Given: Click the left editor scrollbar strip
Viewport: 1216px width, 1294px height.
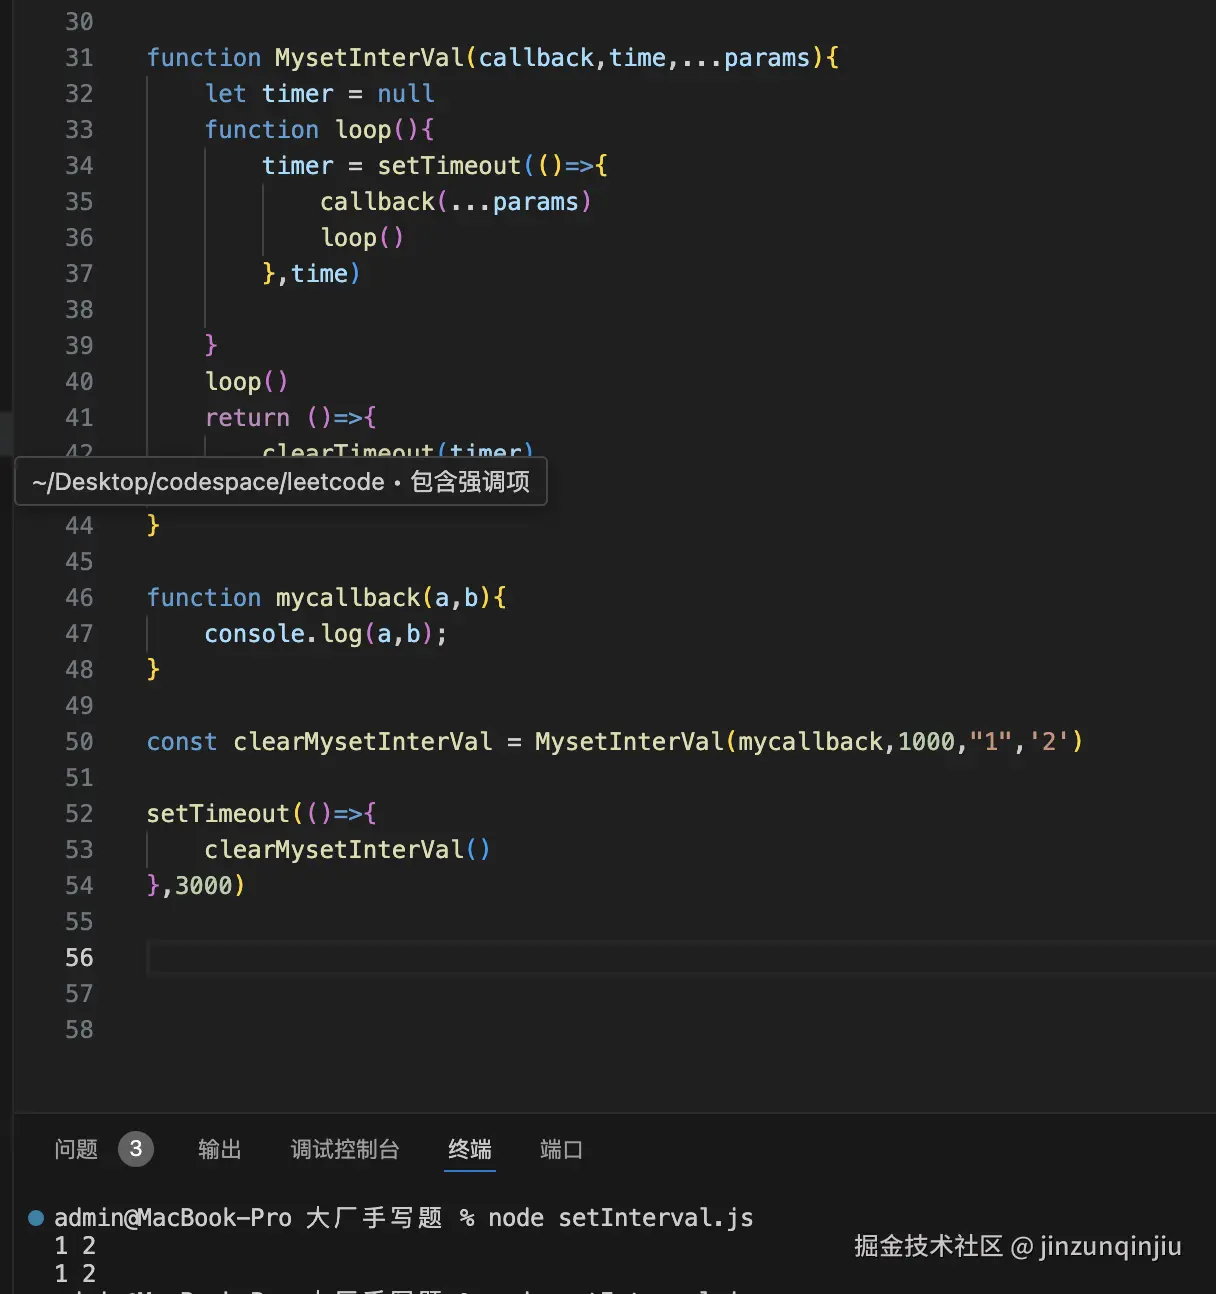Looking at the screenshot, I should [7, 430].
